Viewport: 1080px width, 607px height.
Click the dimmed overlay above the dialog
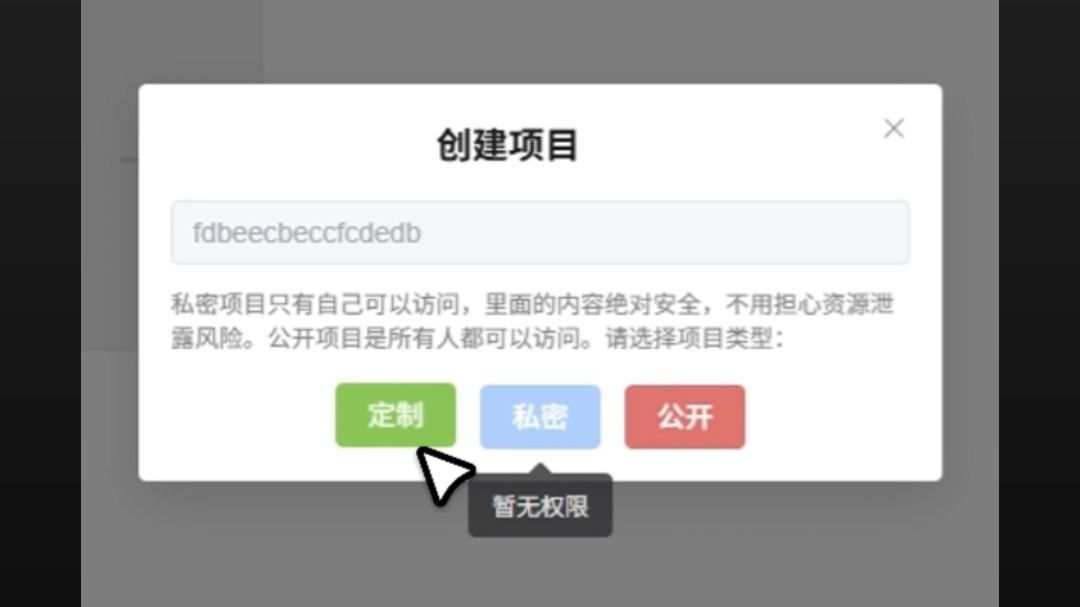(x=540, y=41)
